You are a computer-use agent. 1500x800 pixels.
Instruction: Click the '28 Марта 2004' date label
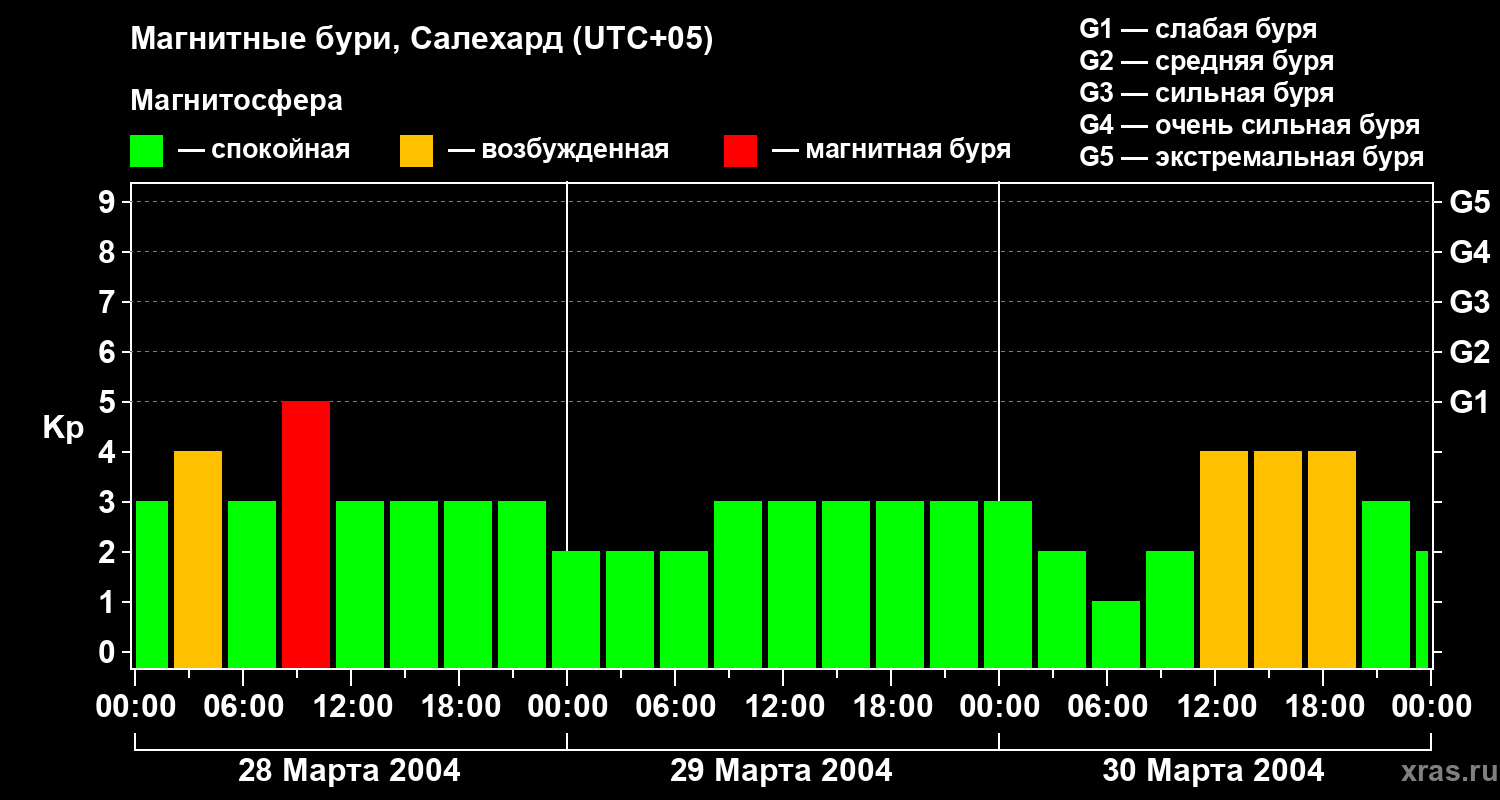point(349,771)
